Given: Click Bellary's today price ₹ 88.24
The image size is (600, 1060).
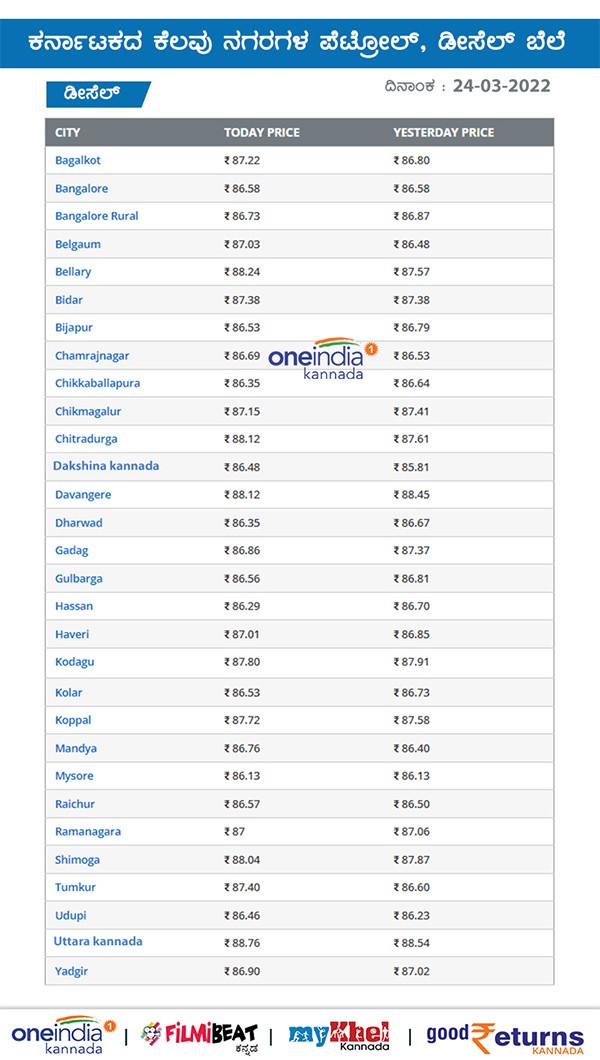Looking at the screenshot, I should coord(242,272).
